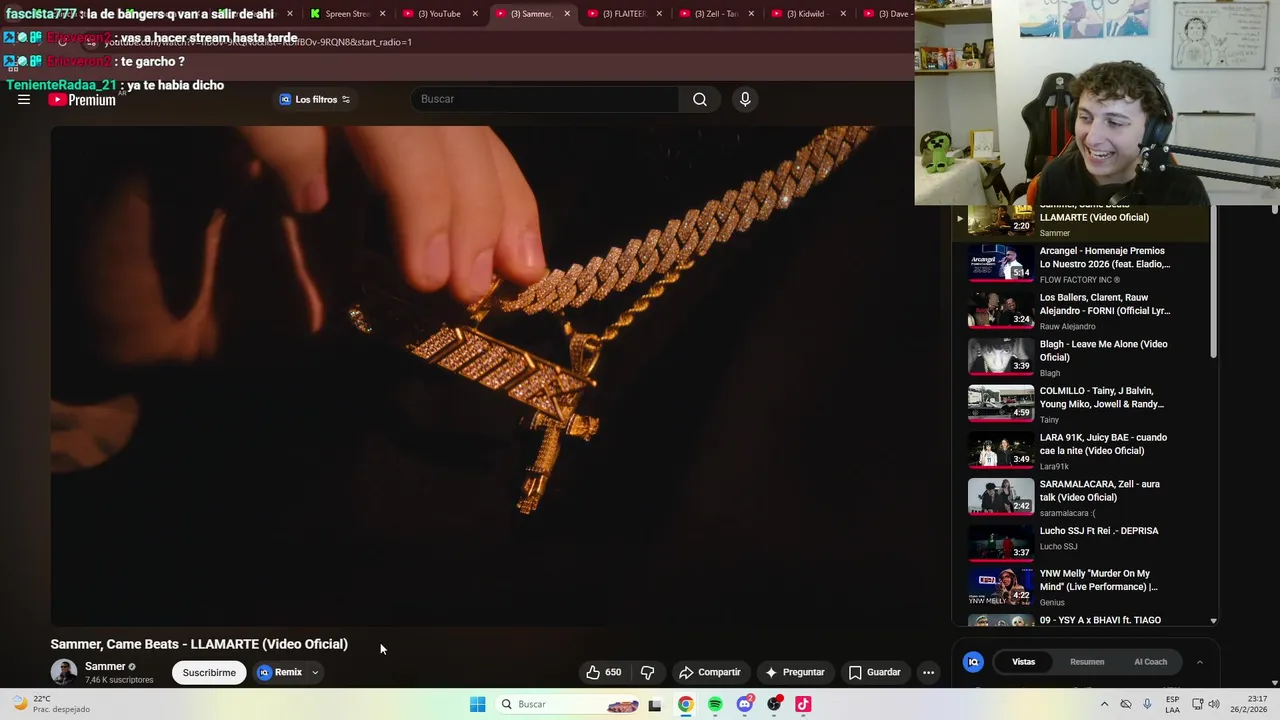The height and width of the screenshot is (720, 1280).
Task: Open the Windows Start menu
Action: tap(478, 704)
